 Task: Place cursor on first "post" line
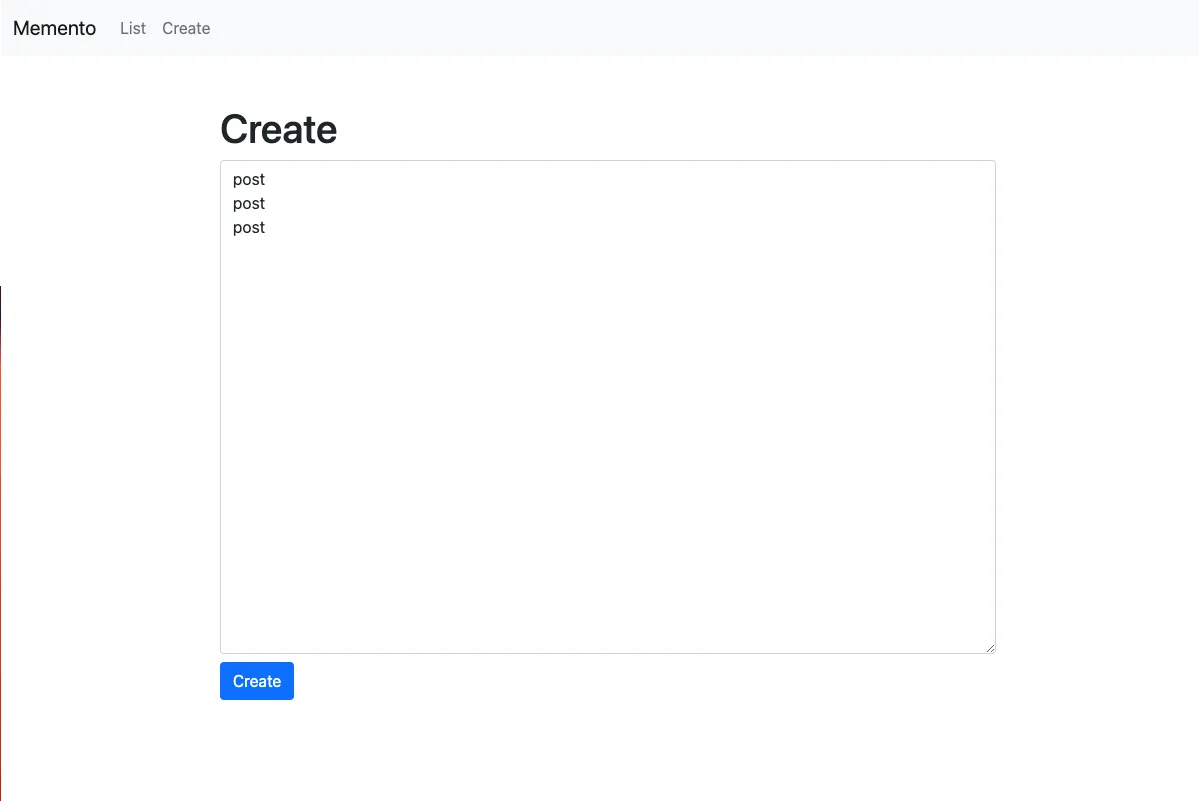click(249, 180)
